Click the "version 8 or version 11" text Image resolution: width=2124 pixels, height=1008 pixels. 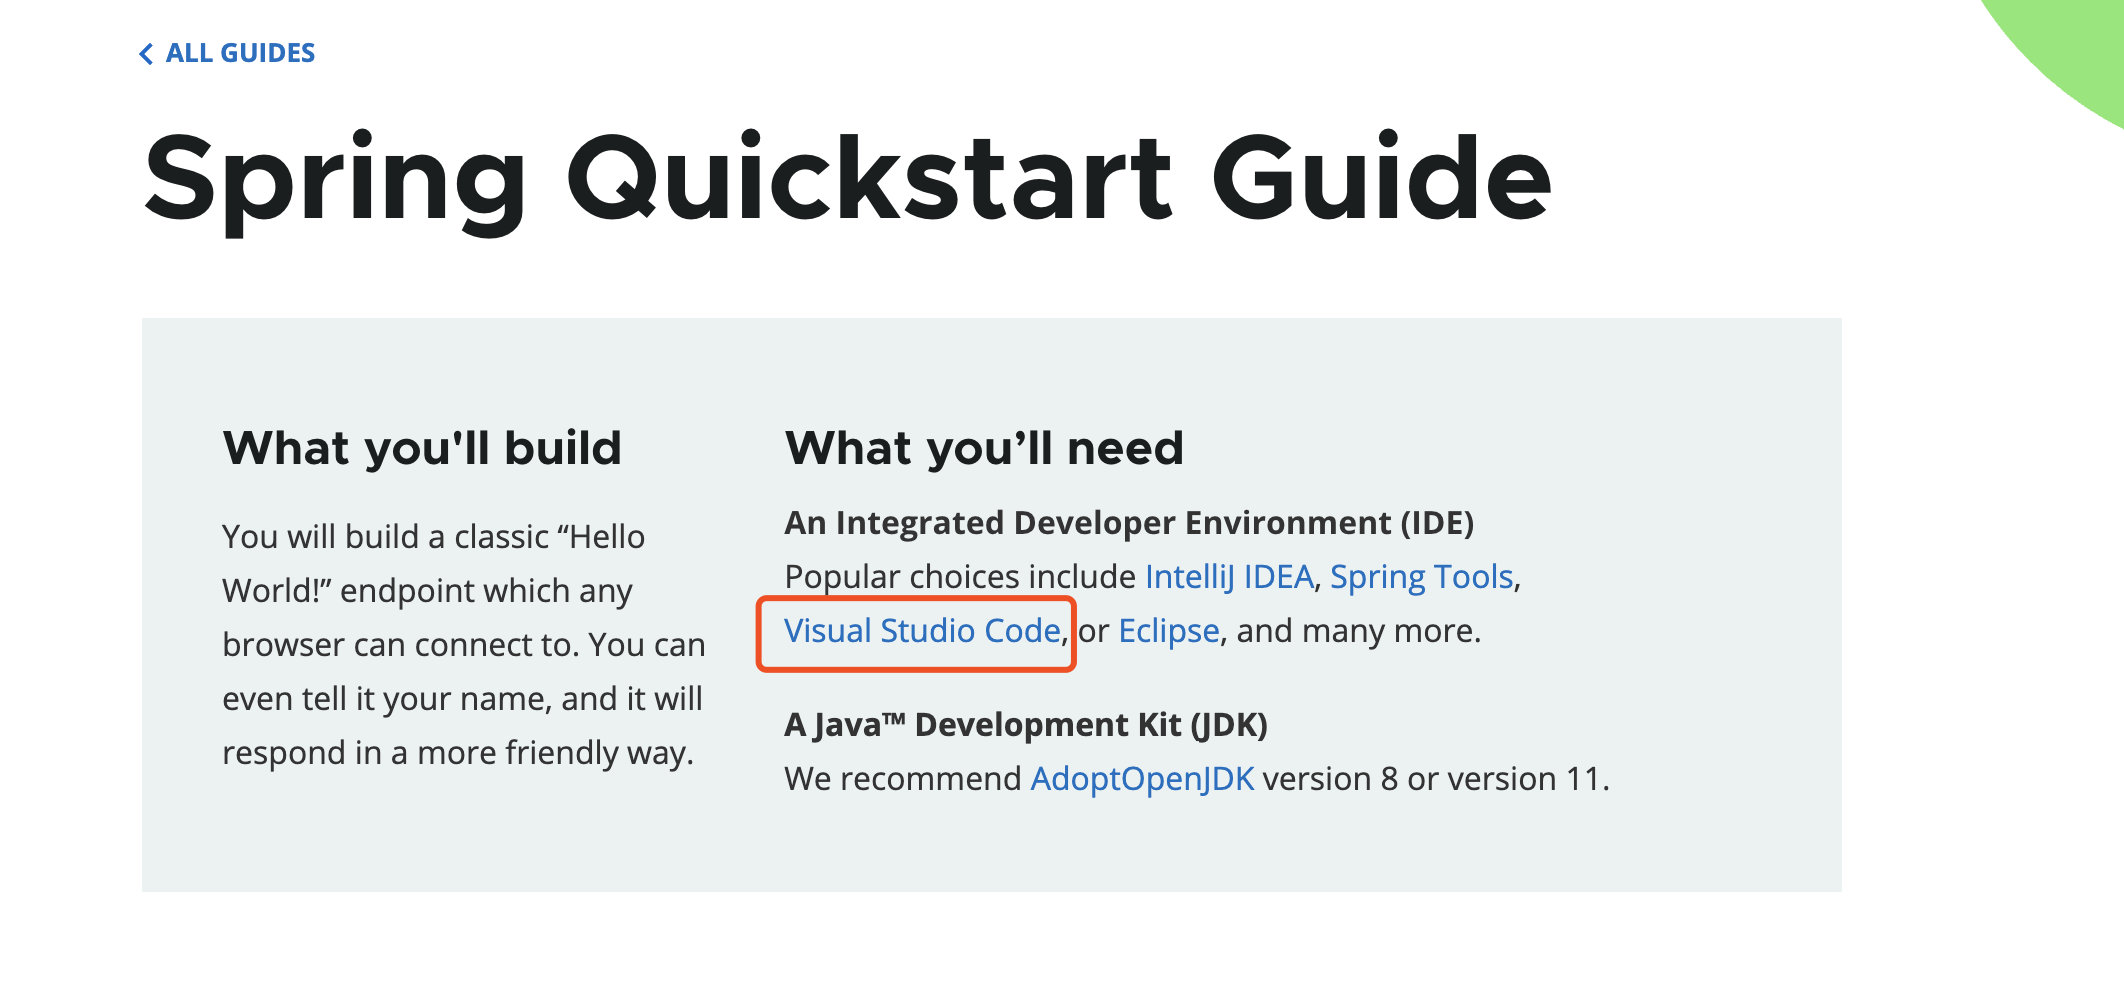click(1435, 779)
